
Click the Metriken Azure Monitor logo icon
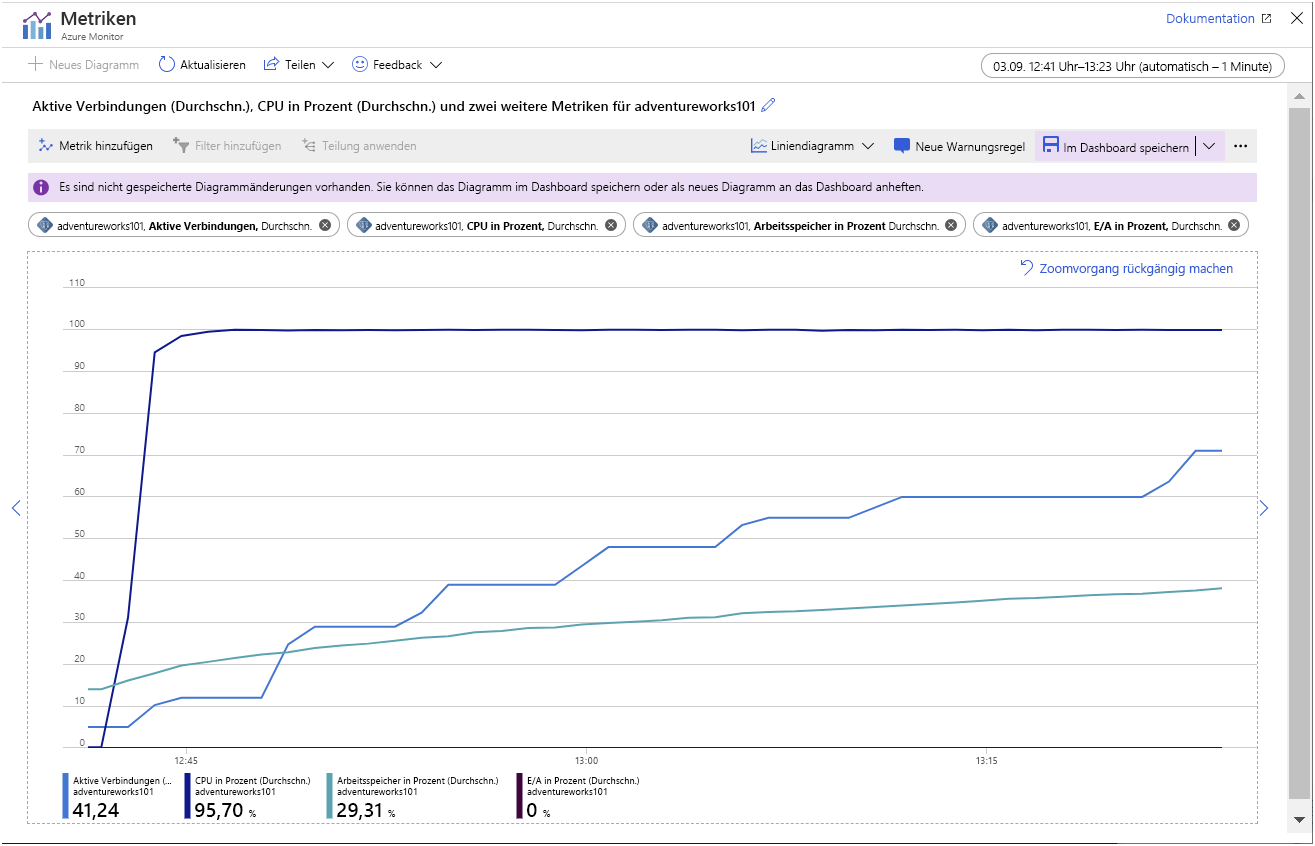click(x=37, y=24)
